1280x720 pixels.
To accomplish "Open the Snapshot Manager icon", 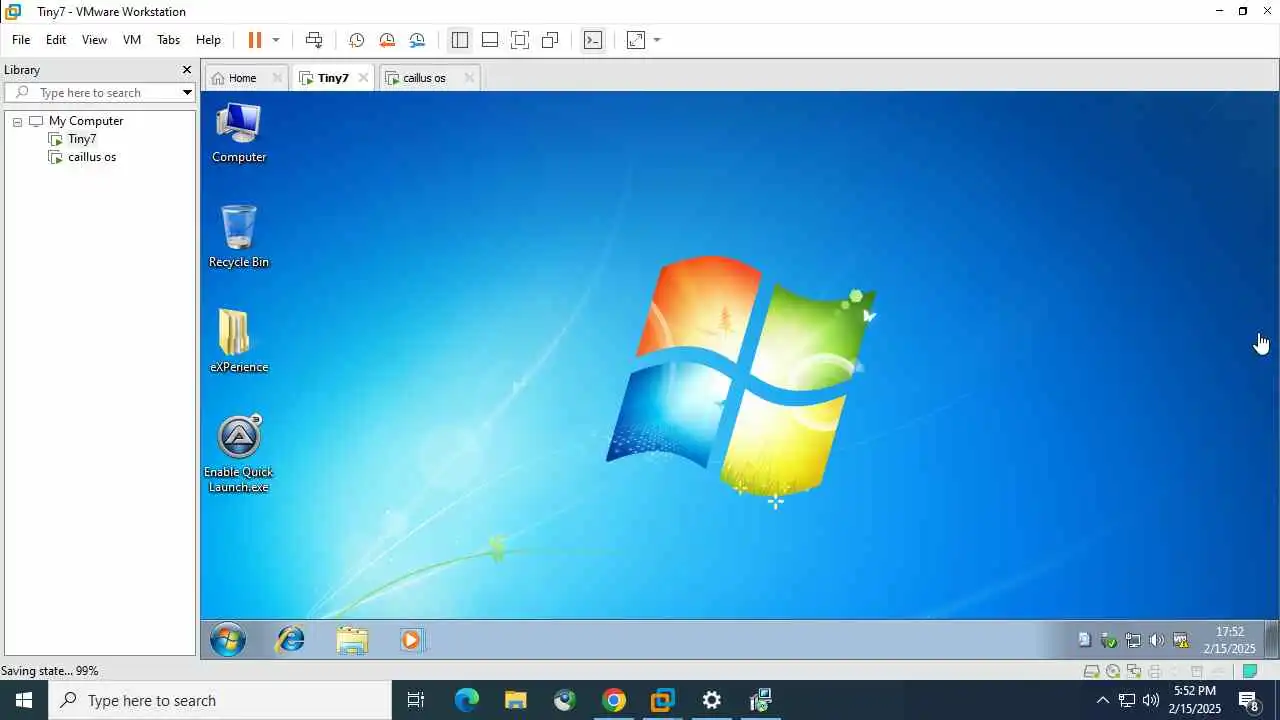I will (417, 40).
